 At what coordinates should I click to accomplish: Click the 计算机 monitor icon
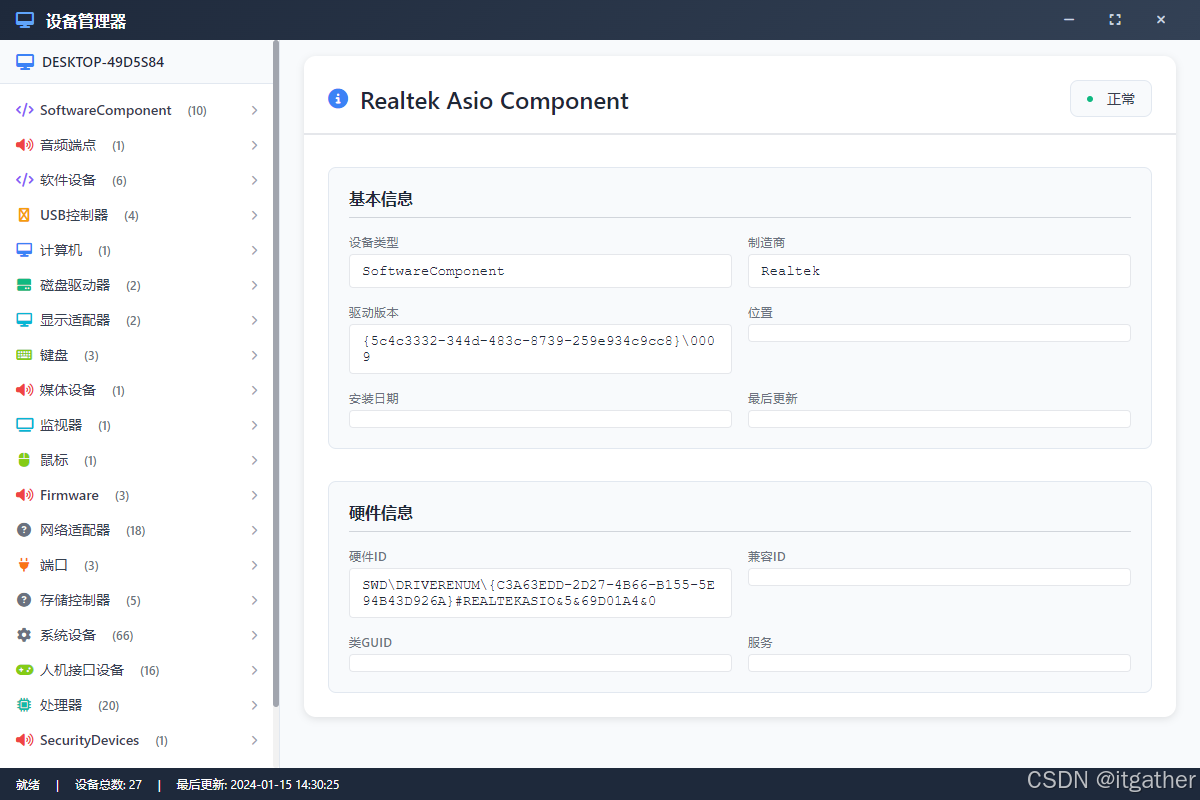[25, 250]
